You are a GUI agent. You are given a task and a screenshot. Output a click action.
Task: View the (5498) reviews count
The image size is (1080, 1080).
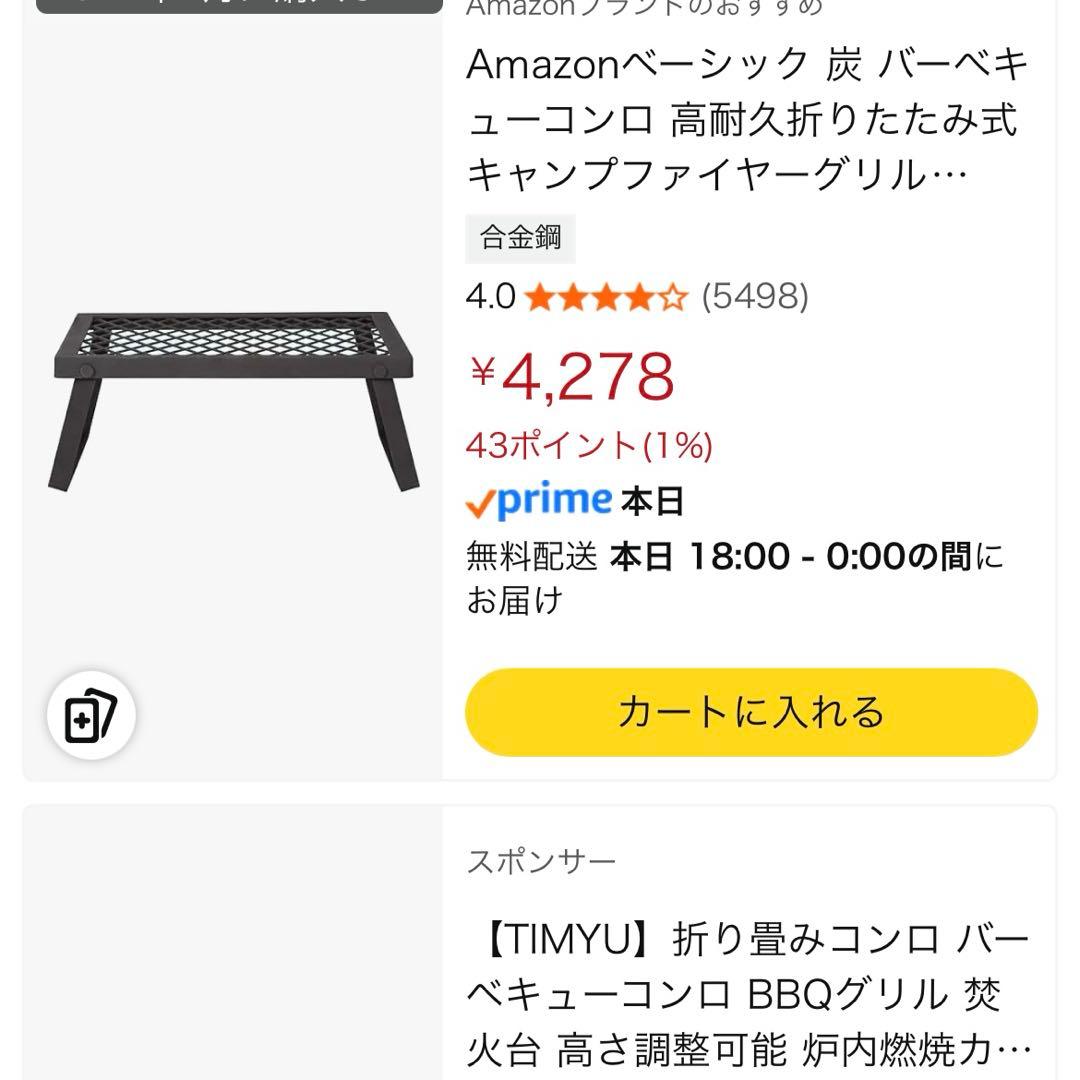tap(755, 297)
